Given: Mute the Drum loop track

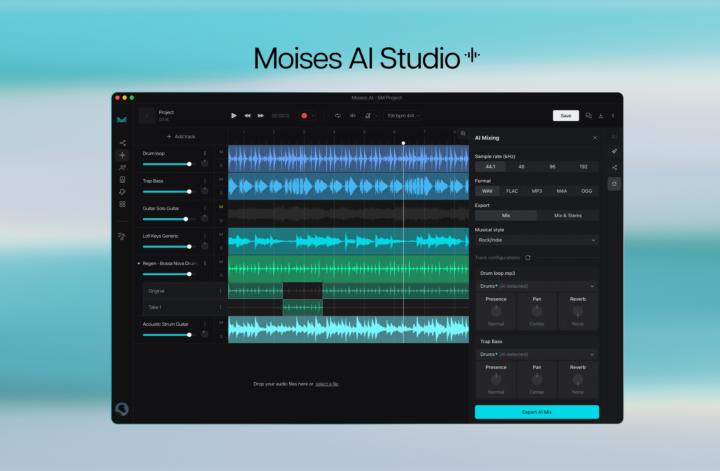Looking at the screenshot, I should [221, 152].
